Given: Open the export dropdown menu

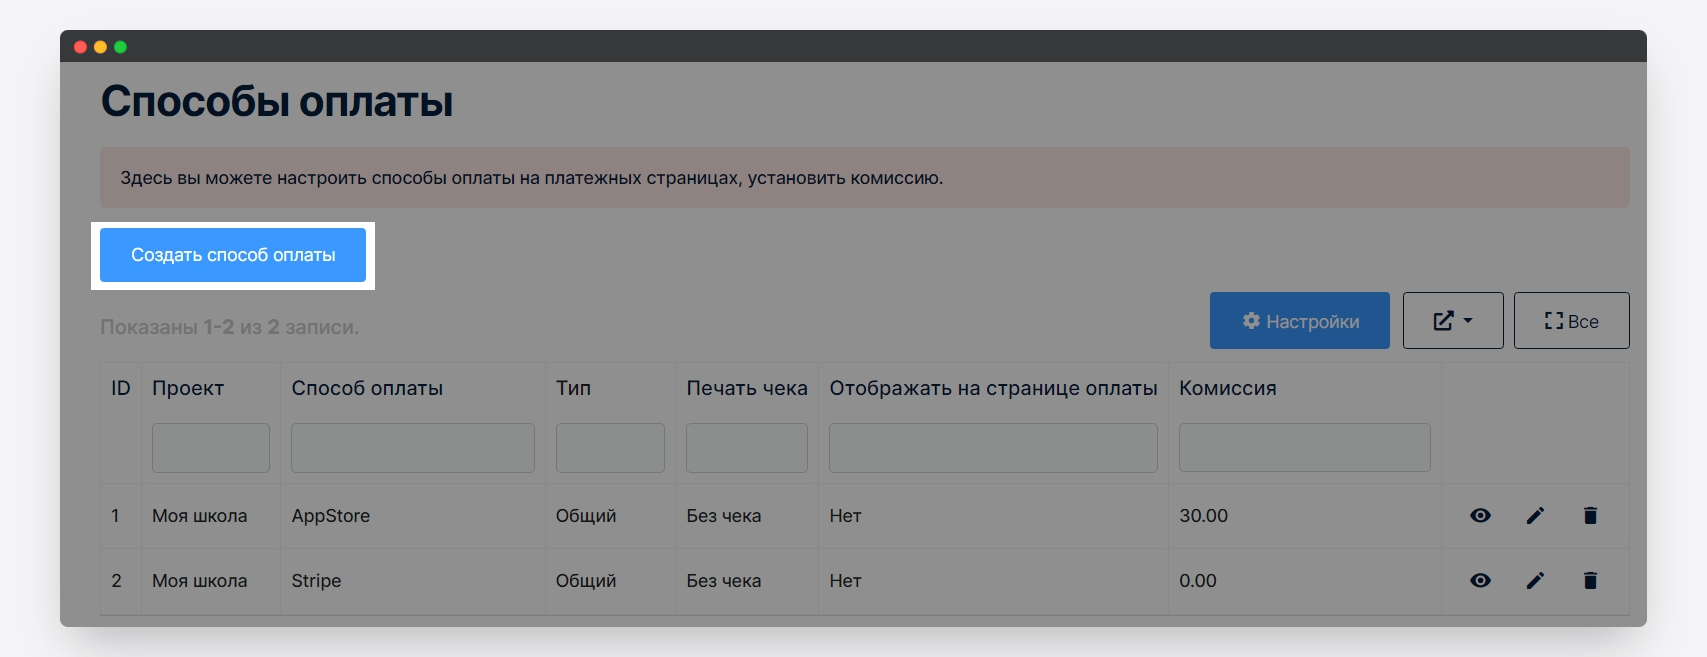Looking at the screenshot, I should tap(1452, 321).
